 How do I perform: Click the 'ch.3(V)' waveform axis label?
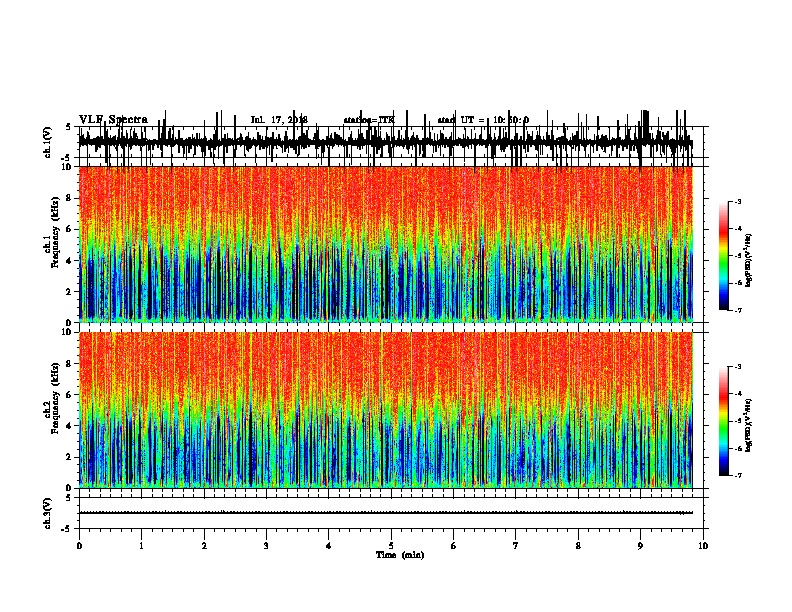coord(48,514)
